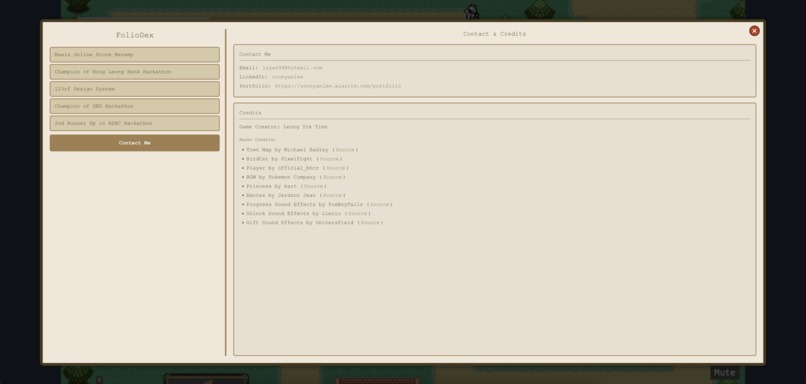Viewport: 806px width, 384px height.
Task: Click the Contact & Credits heading
Action: (494, 34)
